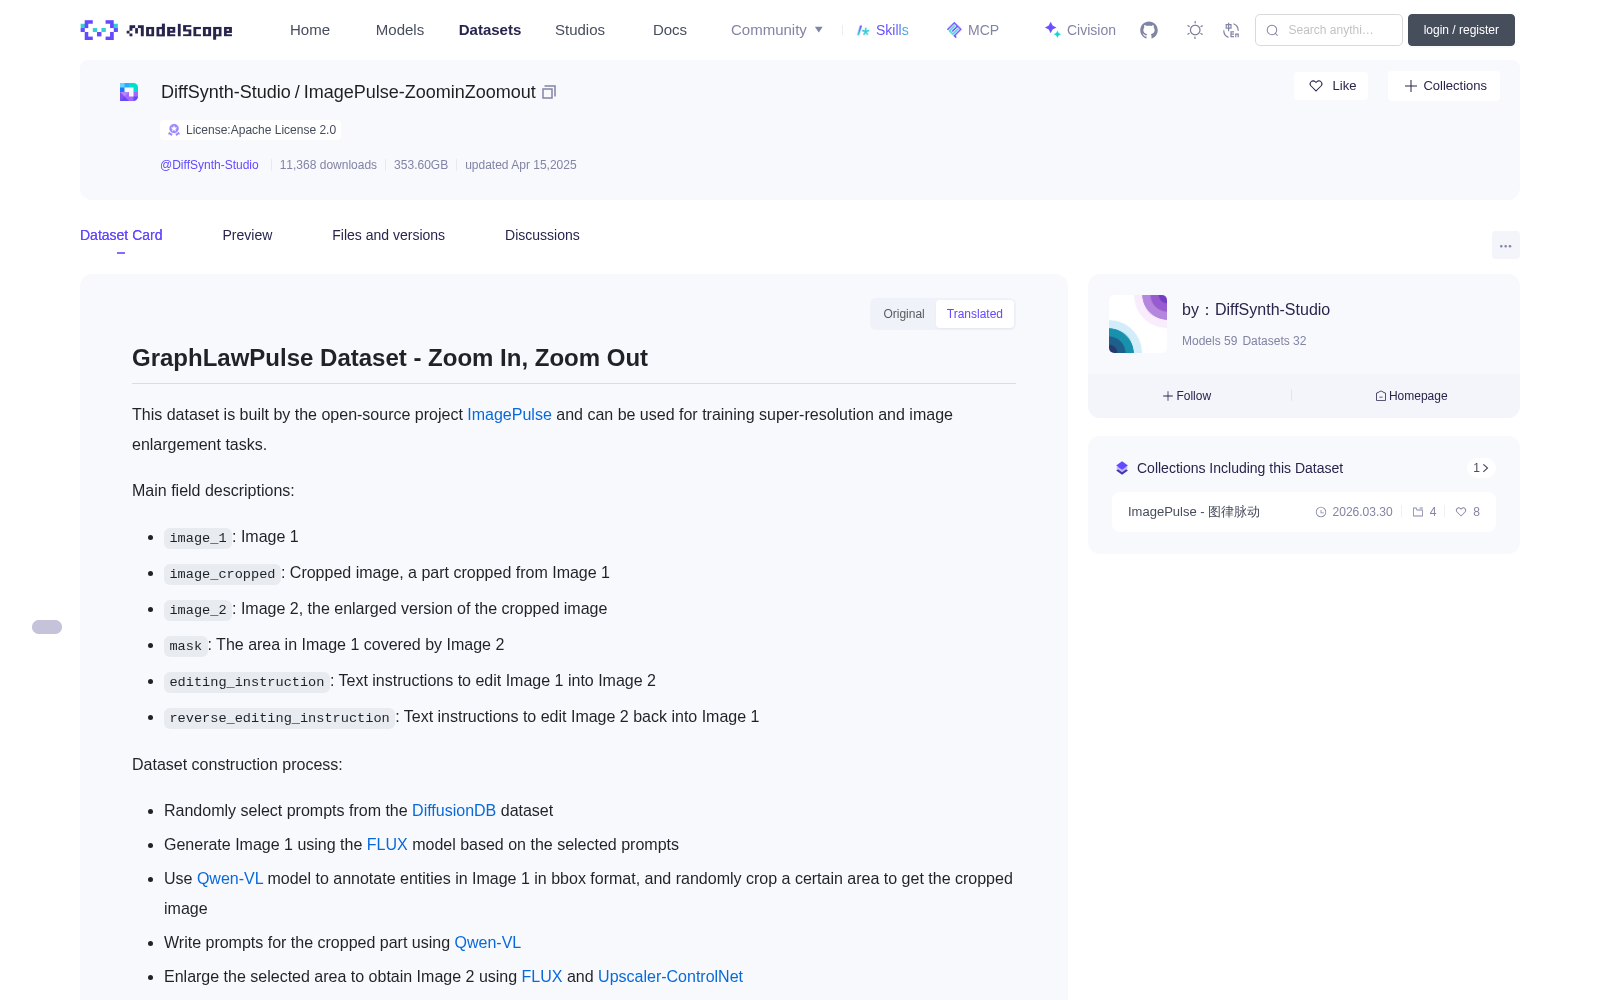Image resolution: width=1600 pixels, height=1000 pixels.
Task: Click 'updated Apr 15,2025' text
Action: [x=521, y=165]
